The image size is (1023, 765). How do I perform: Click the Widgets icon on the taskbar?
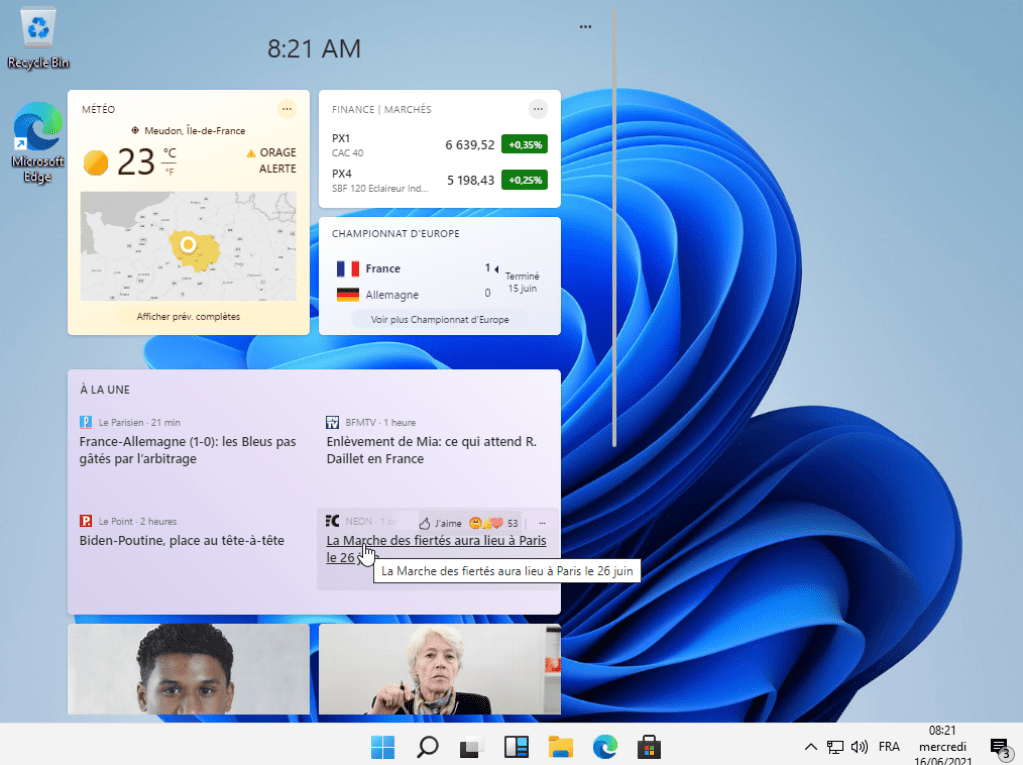[516, 746]
